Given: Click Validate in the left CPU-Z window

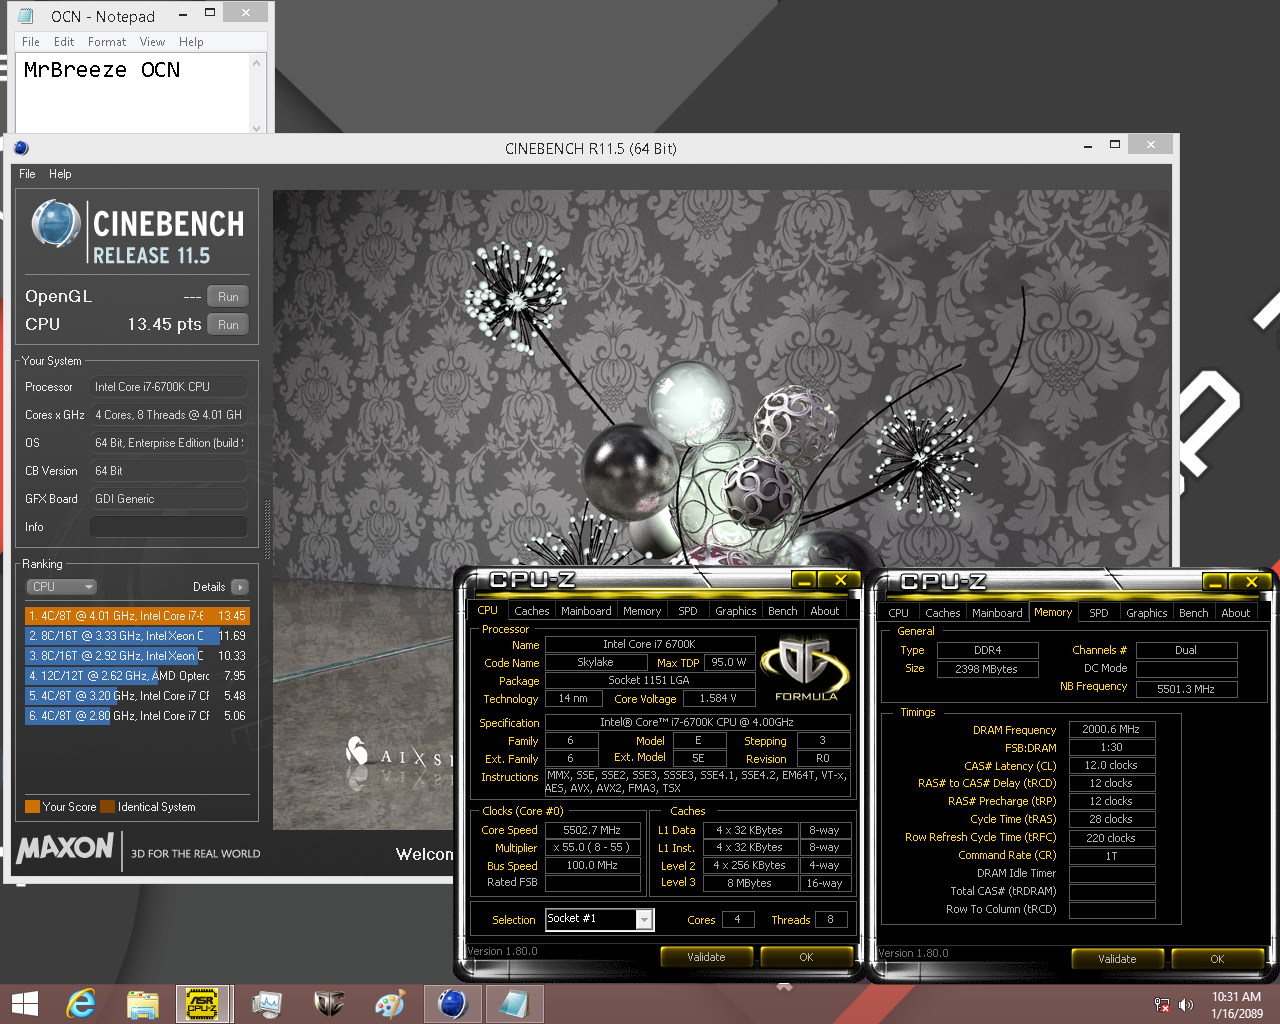Looking at the screenshot, I should pyautogui.click(x=706, y=957).
